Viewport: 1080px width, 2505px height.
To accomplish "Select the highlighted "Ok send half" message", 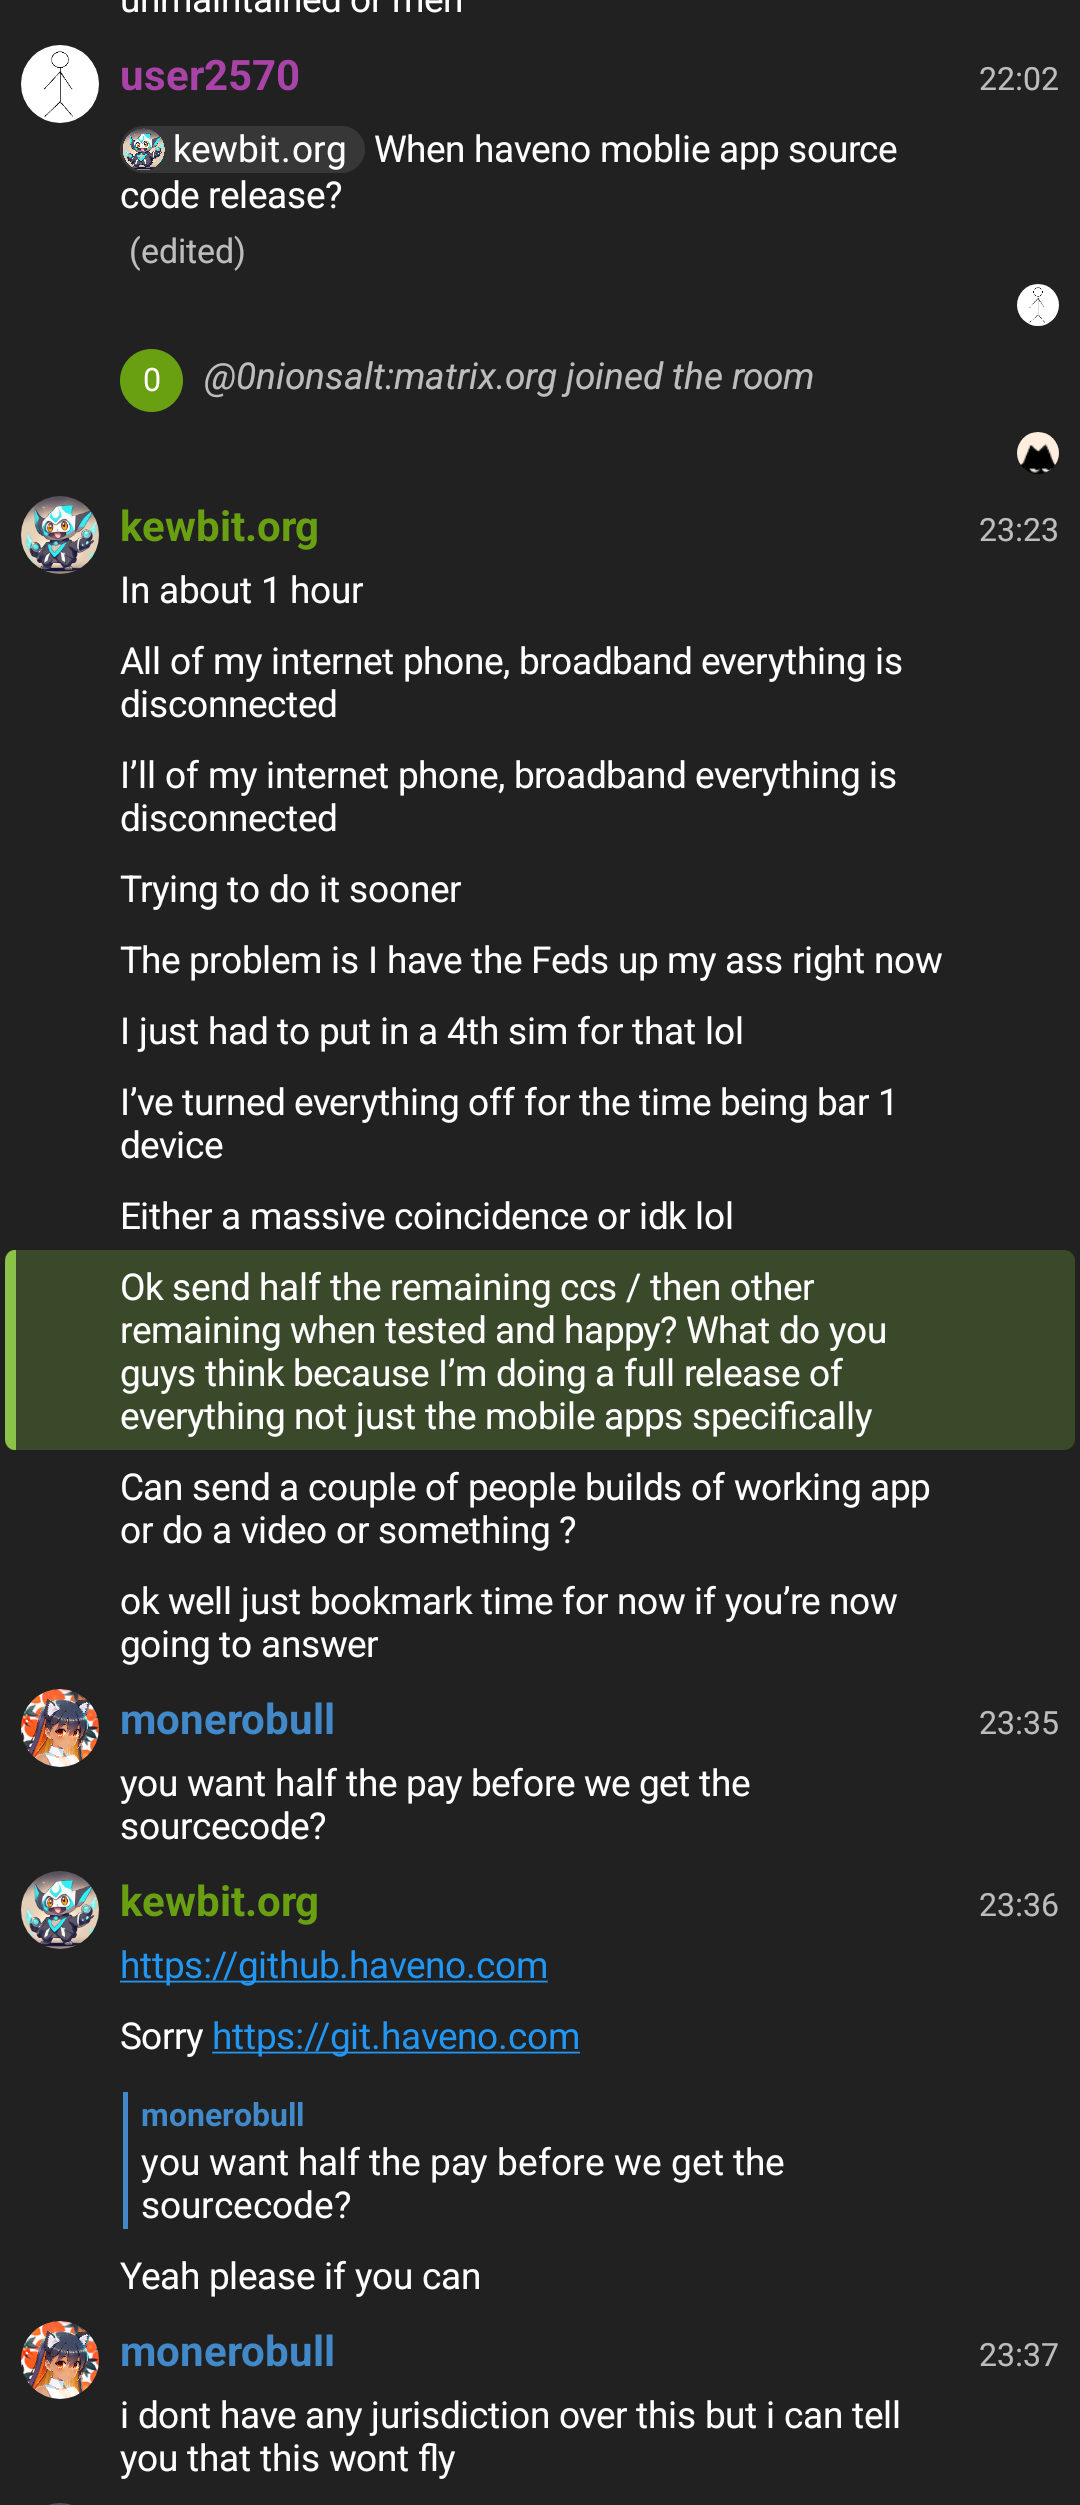I will pos(500,1351).
